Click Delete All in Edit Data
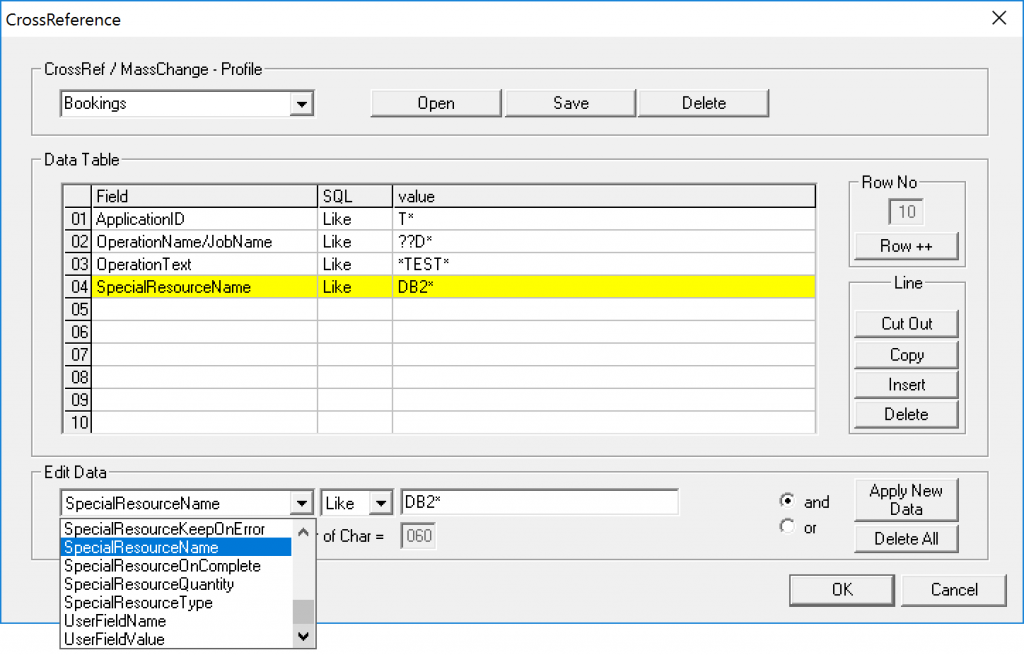The width and height of the screenshot is (1024, 655). [x=906, y=538]
